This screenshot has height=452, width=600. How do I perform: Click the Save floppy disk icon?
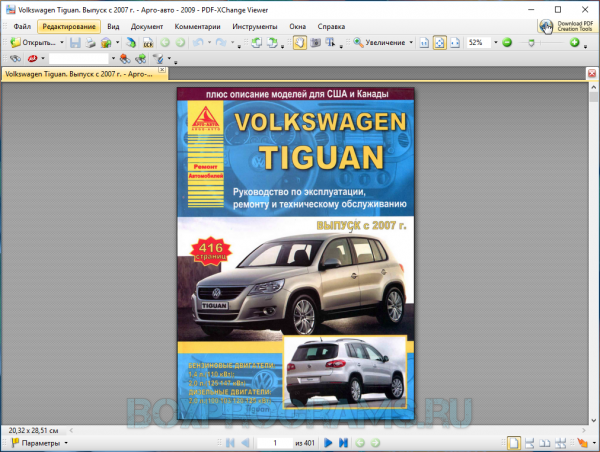click(75, 42)
